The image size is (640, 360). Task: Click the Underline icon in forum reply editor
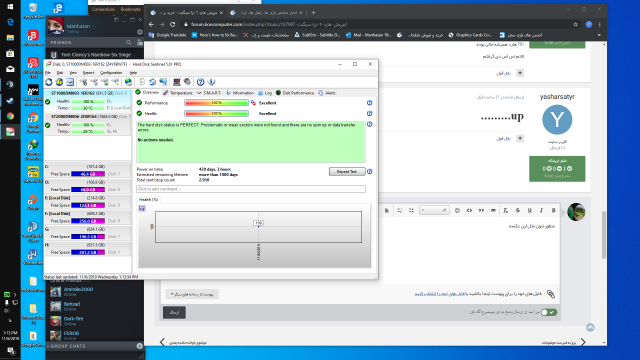[x=529, y=210]
